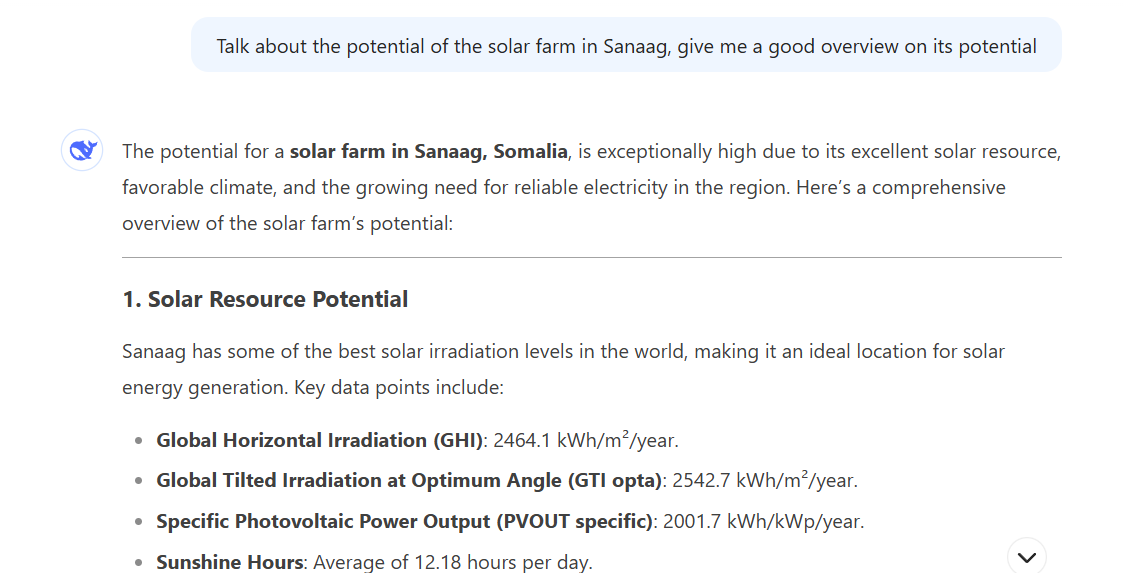Click the "1. Solar Resource Potential" heading
This screenshot has height=573, width=1123.
[x=265, y=299]
